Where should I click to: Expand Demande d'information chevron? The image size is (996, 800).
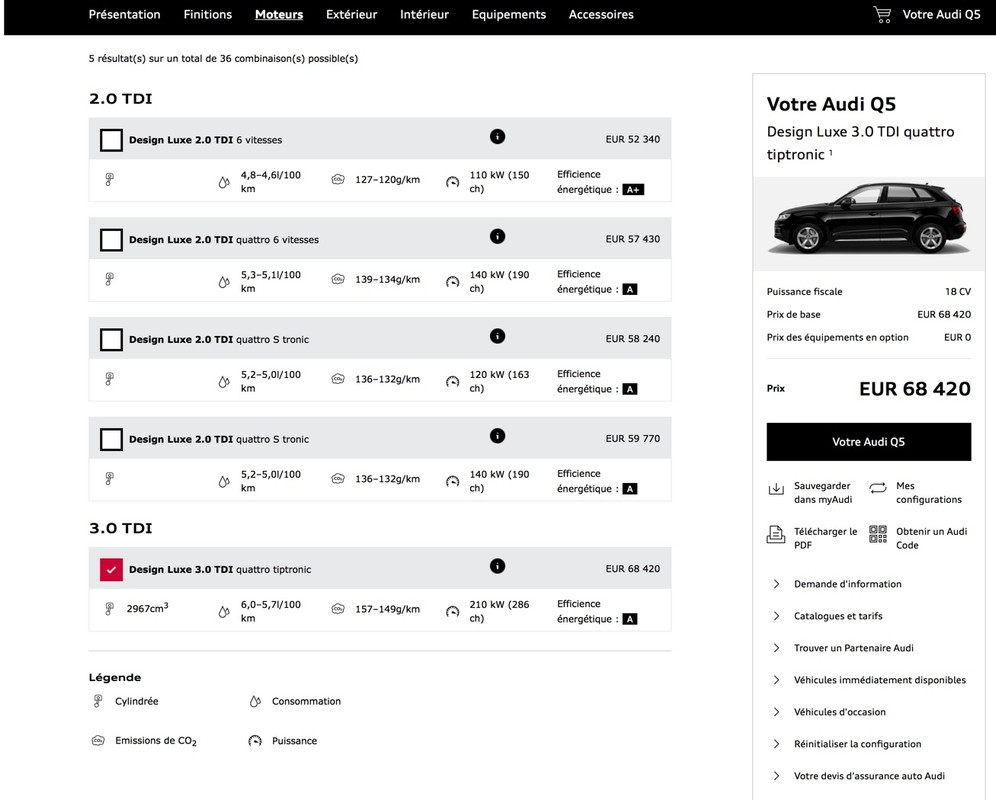pyautogui.click(x=776, y=584)
